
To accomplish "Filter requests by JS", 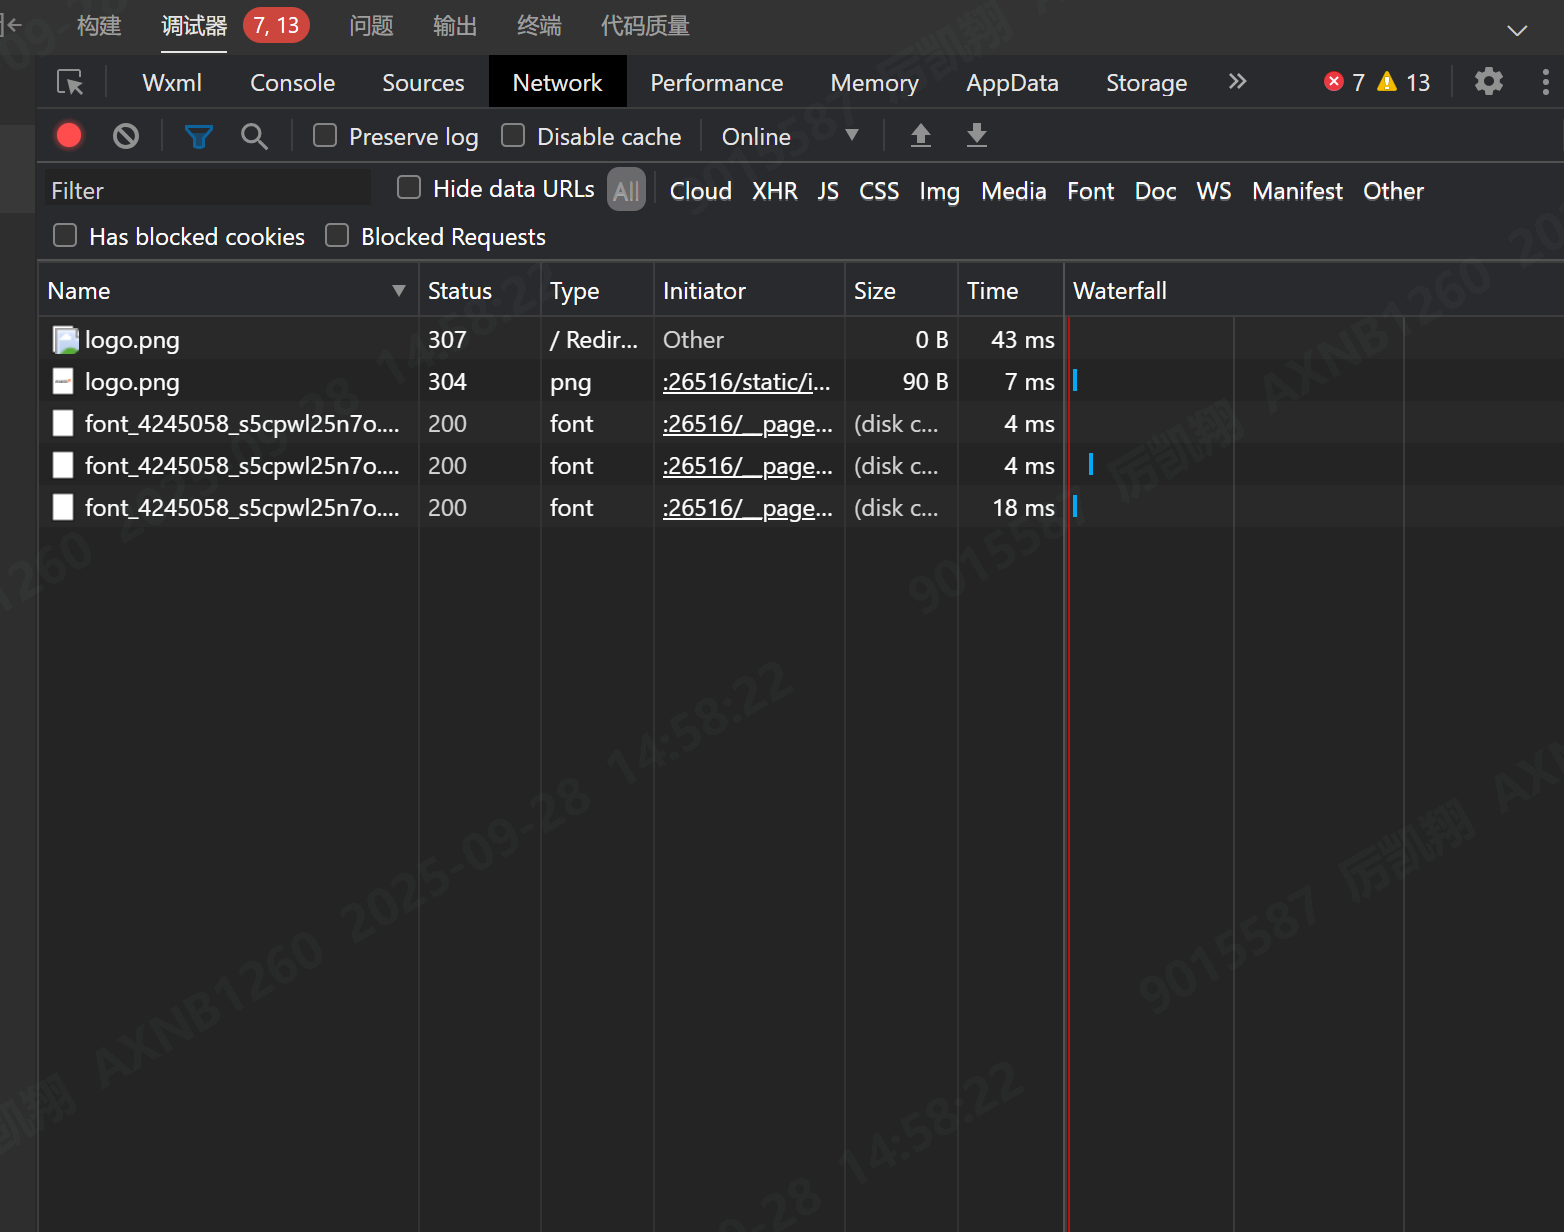I will pos(828,191).
